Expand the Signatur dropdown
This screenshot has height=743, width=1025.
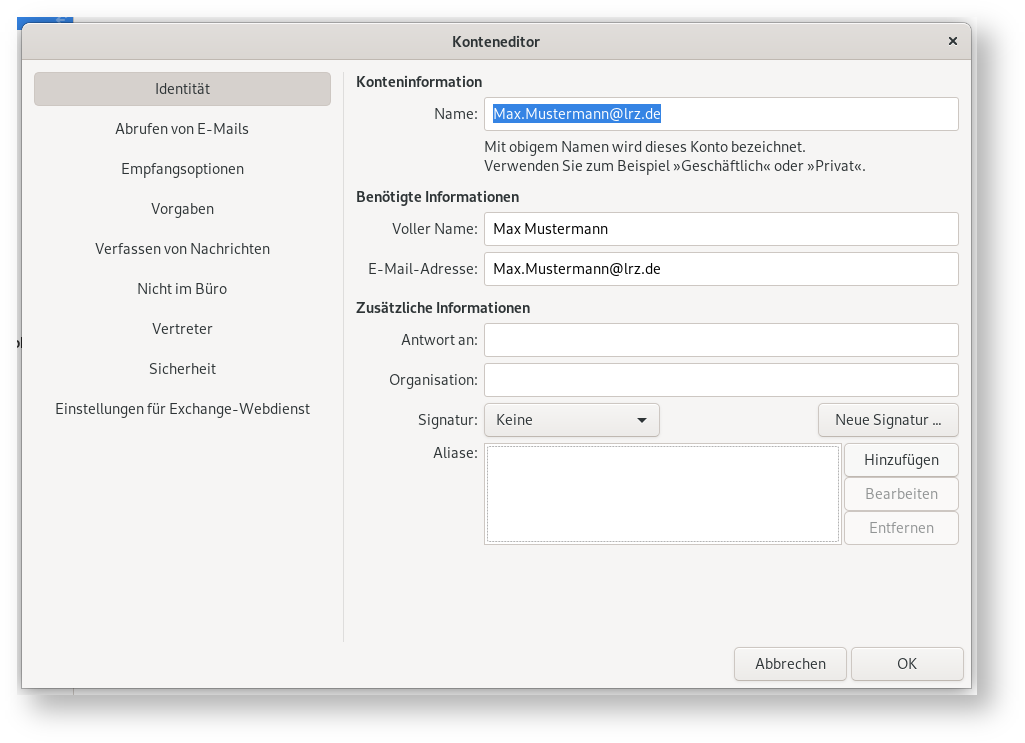571,420
